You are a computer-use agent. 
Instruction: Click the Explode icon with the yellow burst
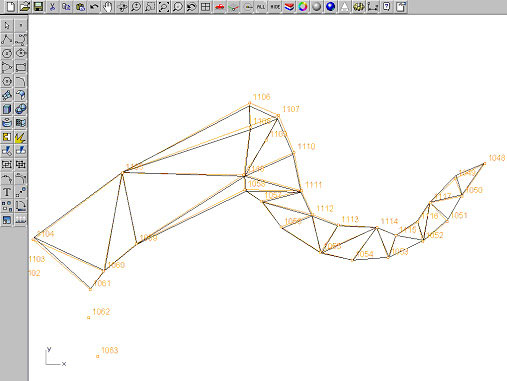pos(21,137)
